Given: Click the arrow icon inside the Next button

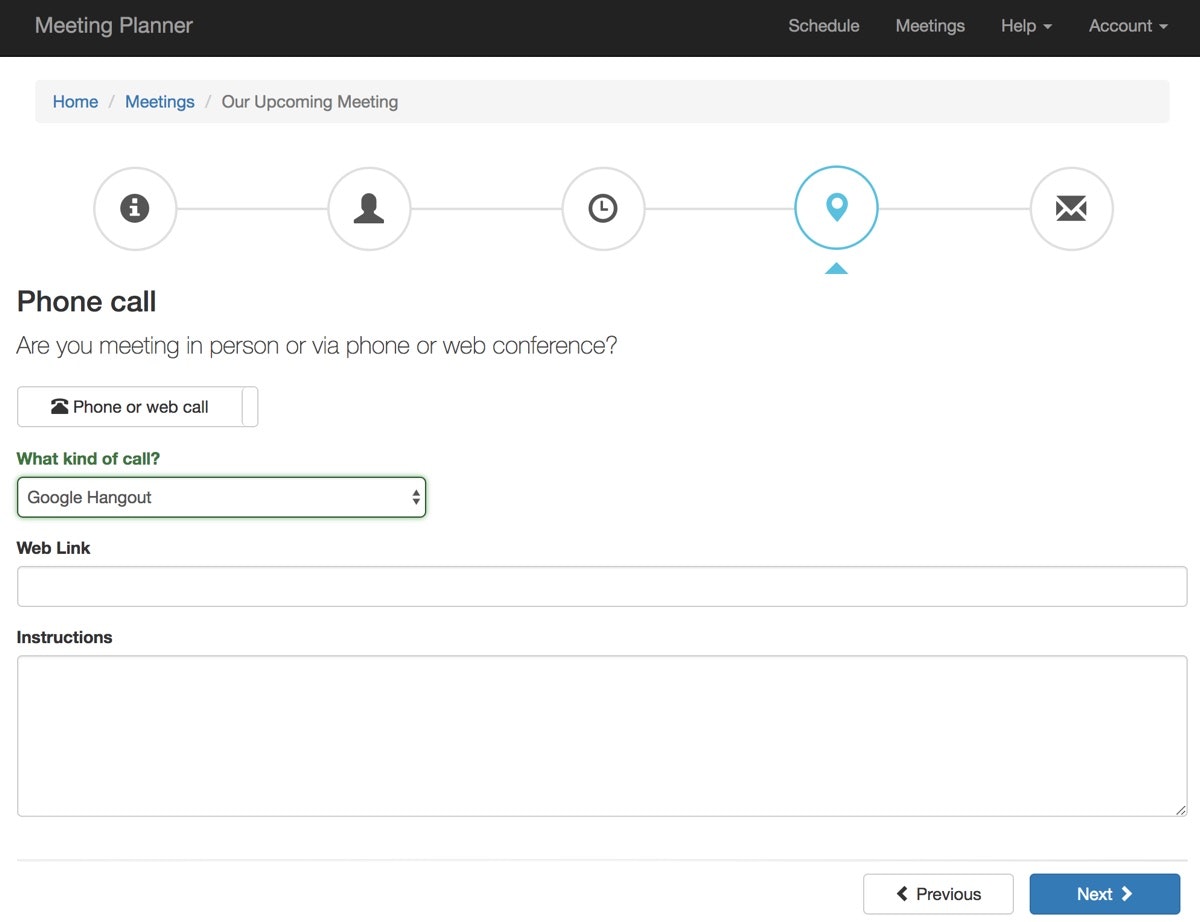Looking at the screenshot, I should tap(1129, 893).
